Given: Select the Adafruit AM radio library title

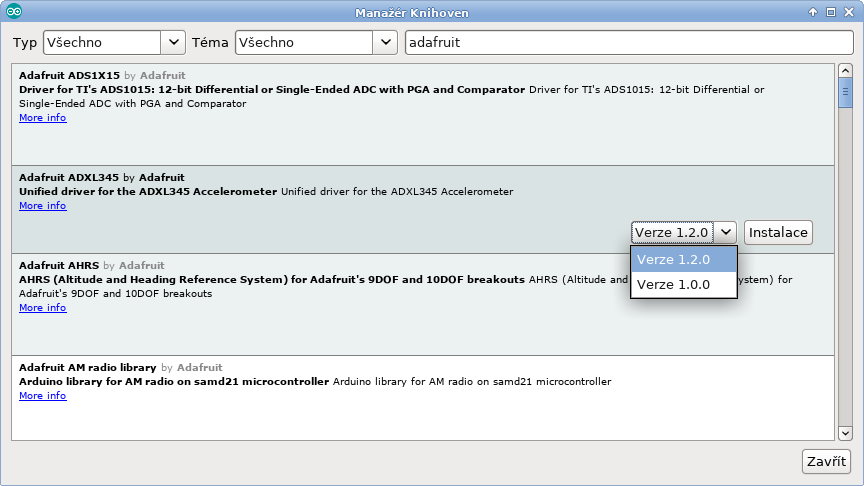Looking at the screenshot, I should click(x=88, y=368).
